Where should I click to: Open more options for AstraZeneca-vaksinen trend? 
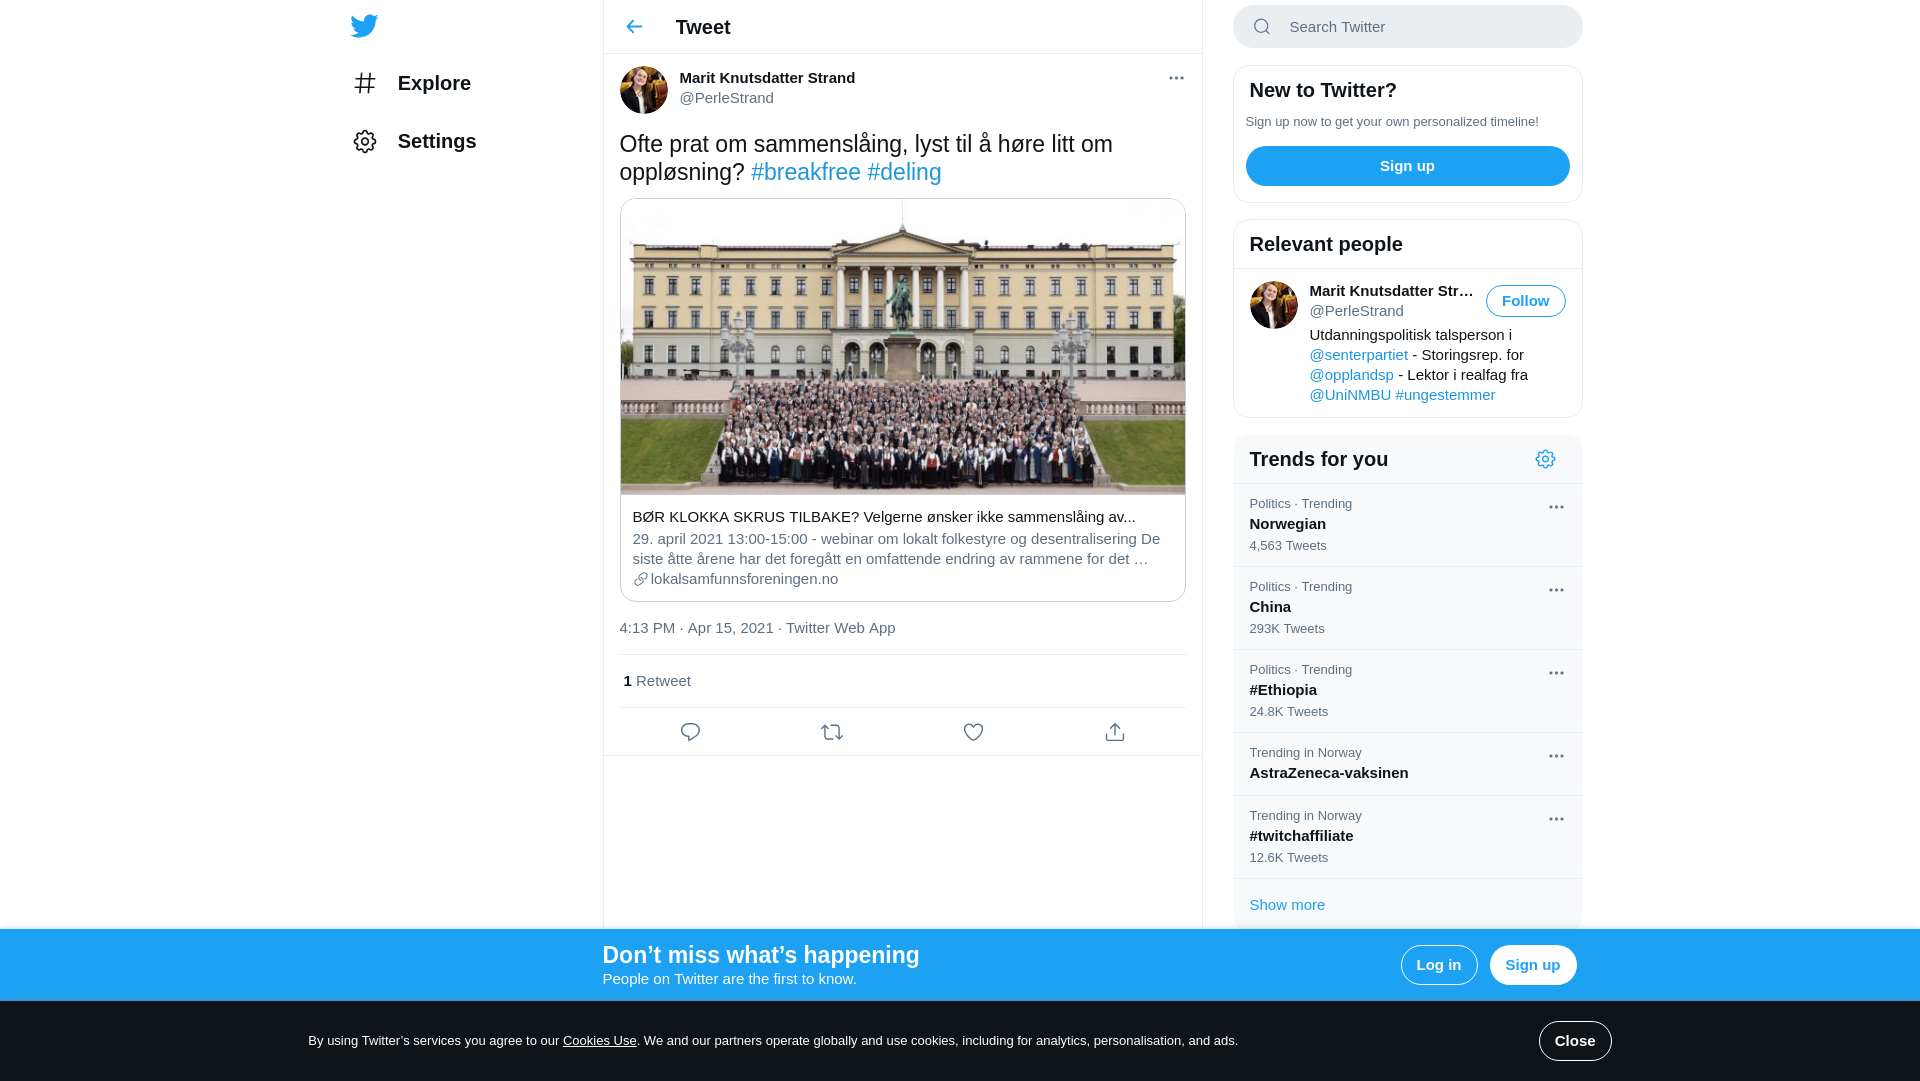pyautogui.click(x=1556, y=756)
